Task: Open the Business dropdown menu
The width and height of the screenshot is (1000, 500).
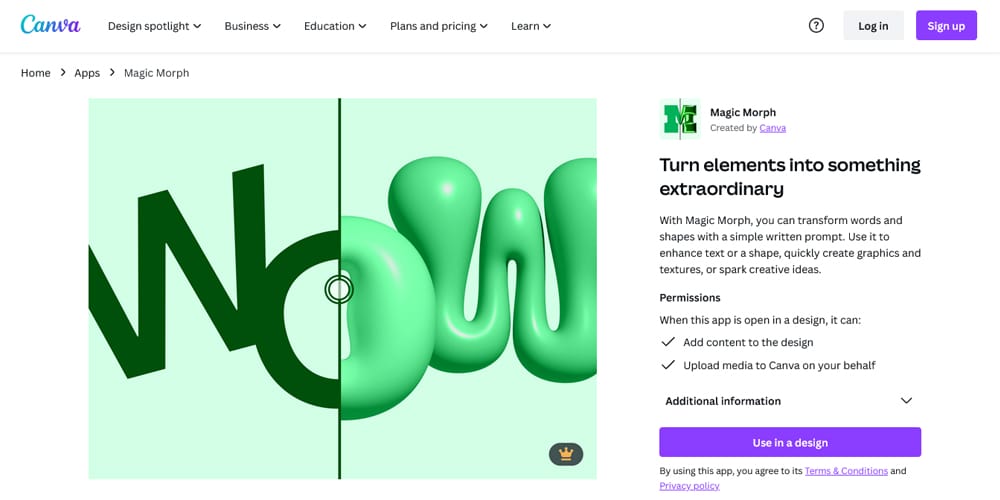Action: coord(252,26)
